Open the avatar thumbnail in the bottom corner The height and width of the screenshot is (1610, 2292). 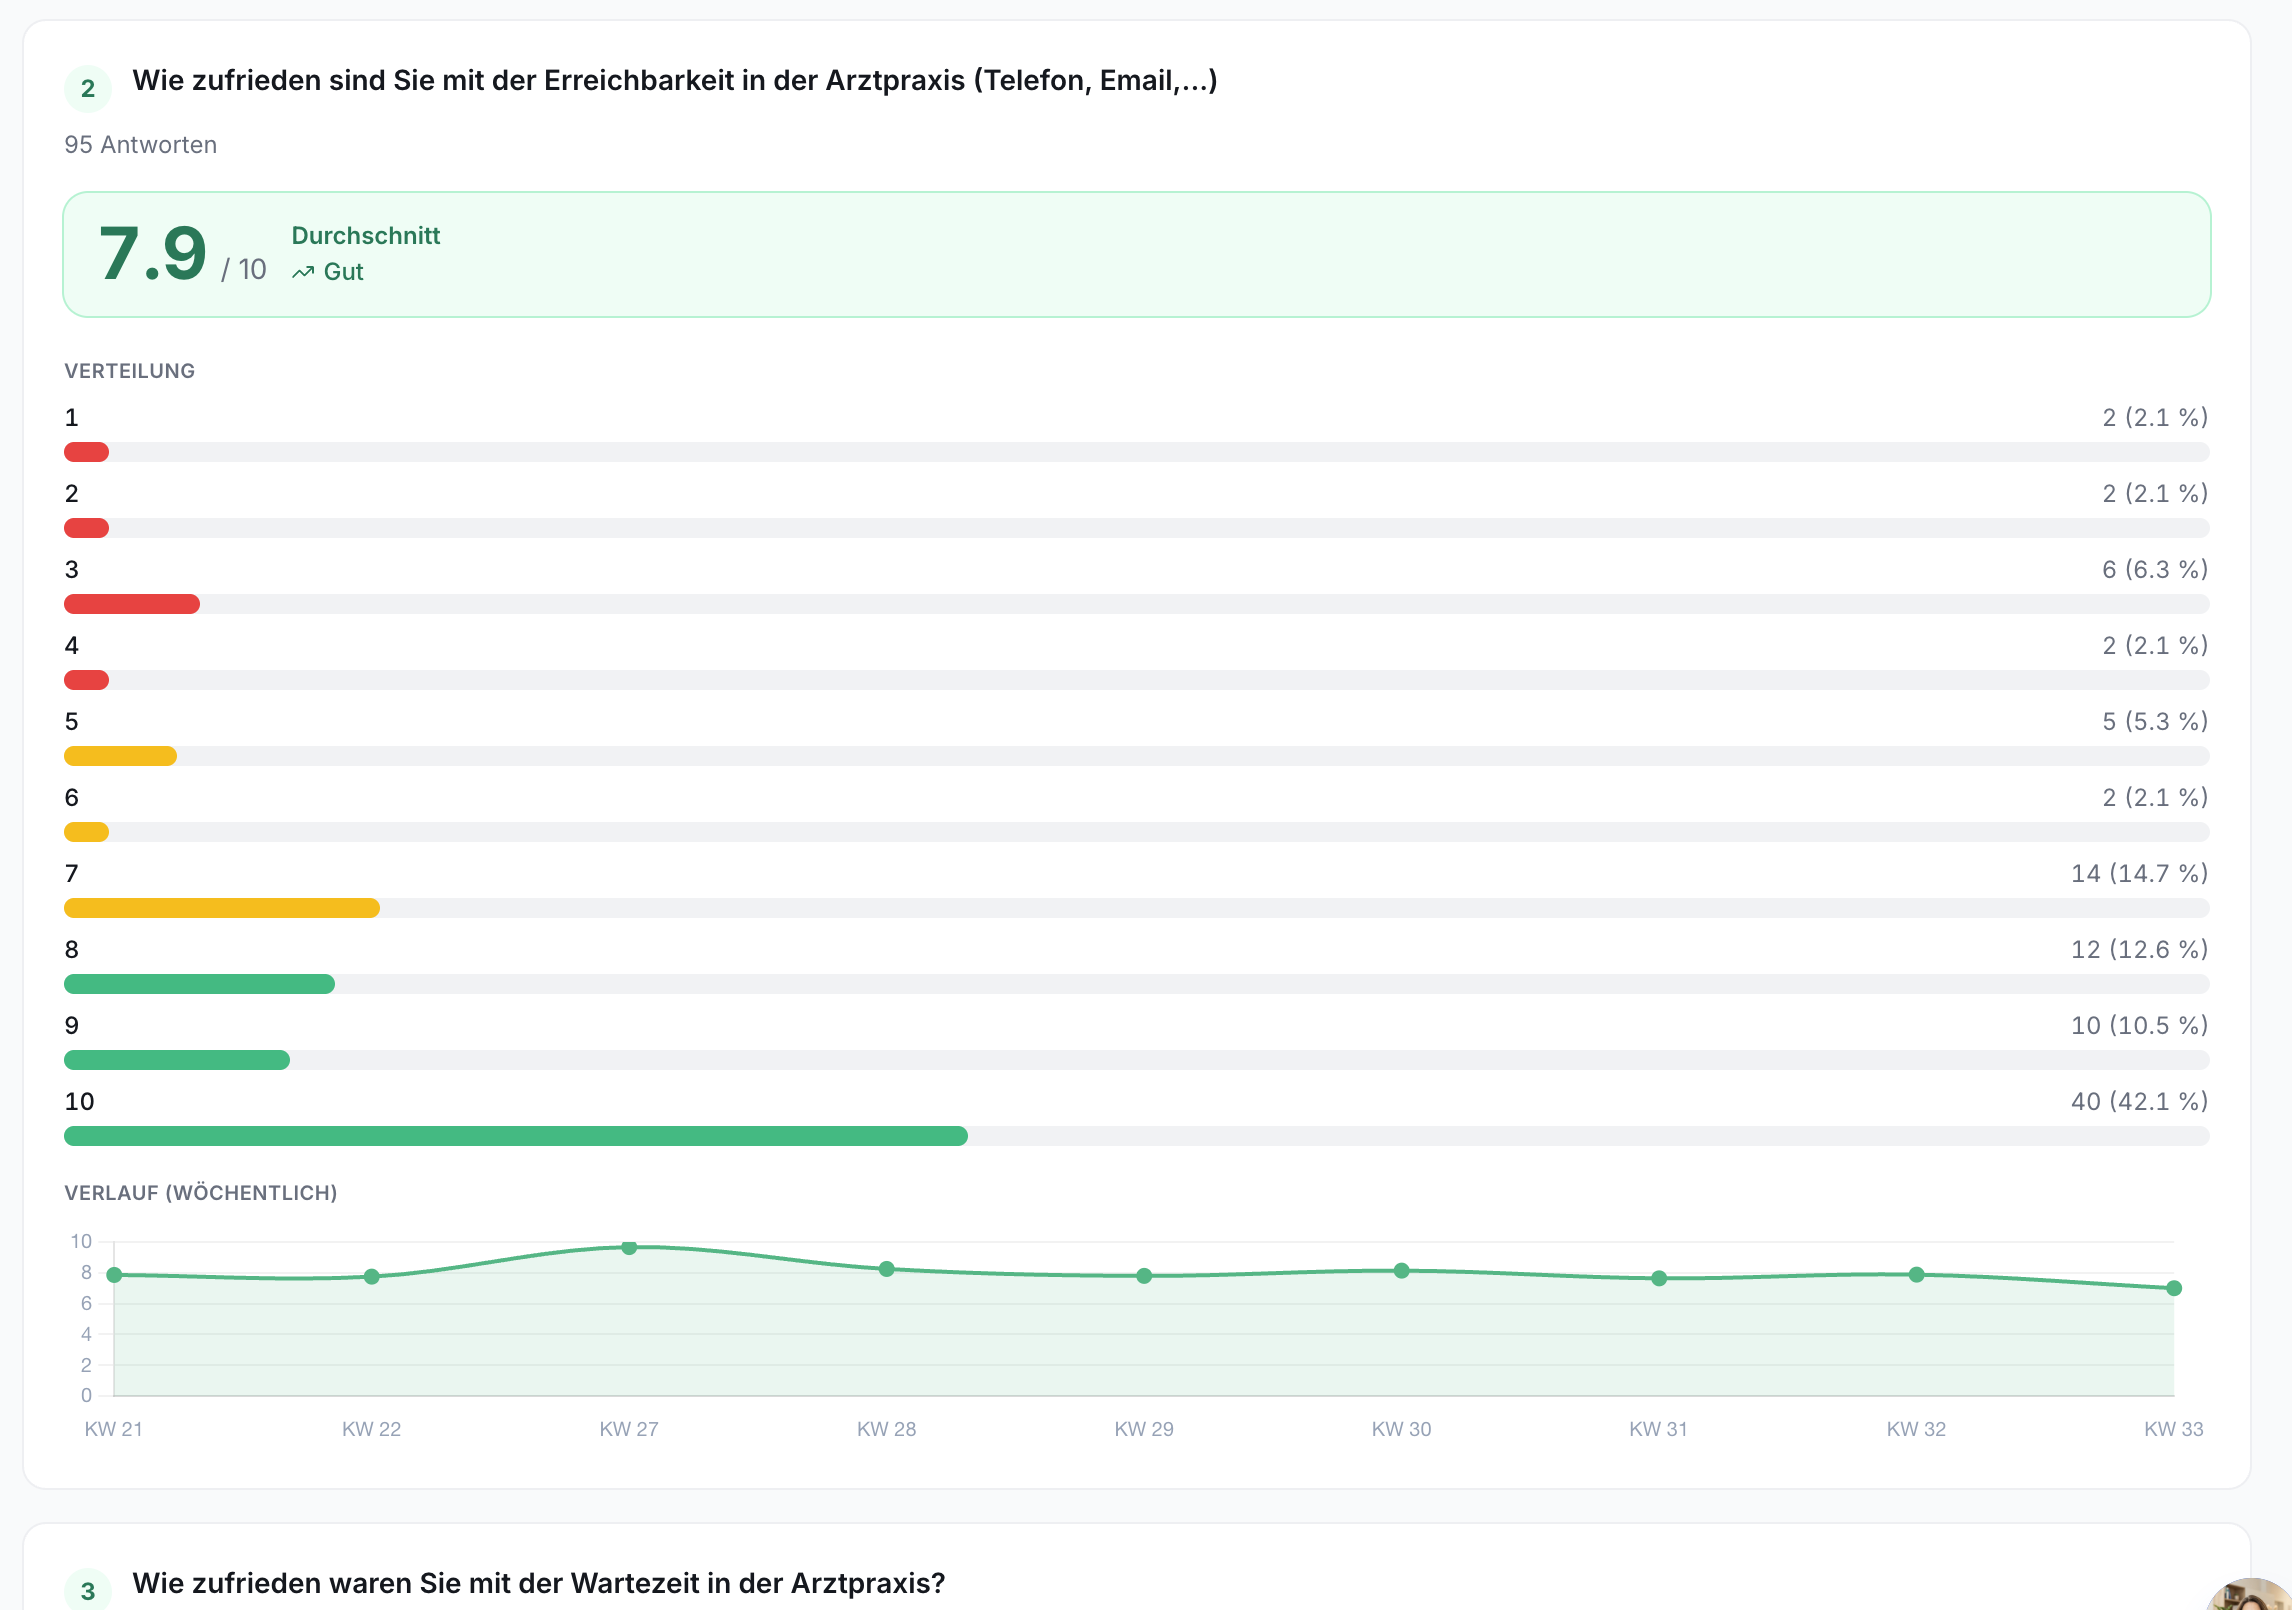2250,1594
